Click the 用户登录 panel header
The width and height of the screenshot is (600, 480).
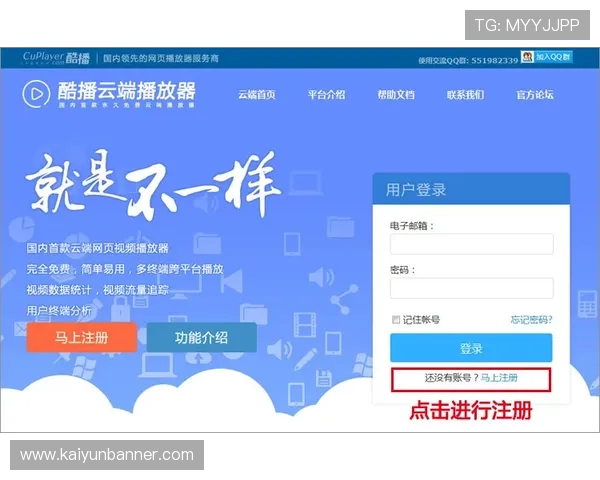(471, 189)
